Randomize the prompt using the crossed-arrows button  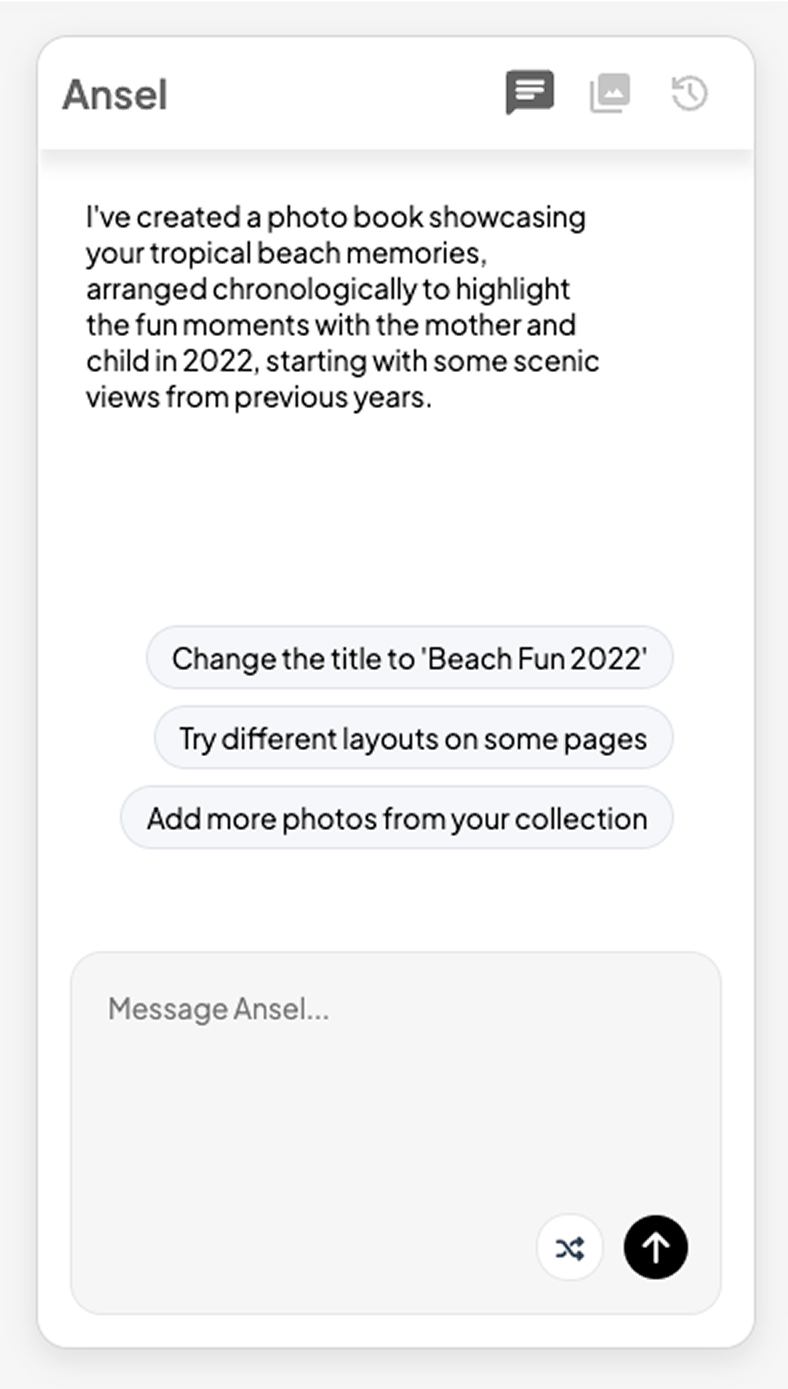[570, 1247]
